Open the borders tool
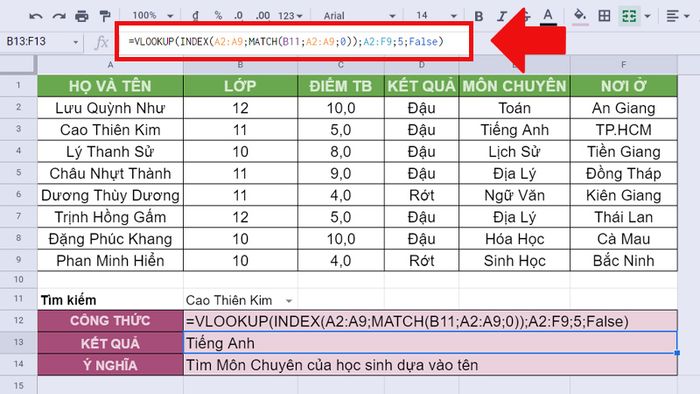The height and width of the screenshot is (394, 700). (x=604, y=17)
